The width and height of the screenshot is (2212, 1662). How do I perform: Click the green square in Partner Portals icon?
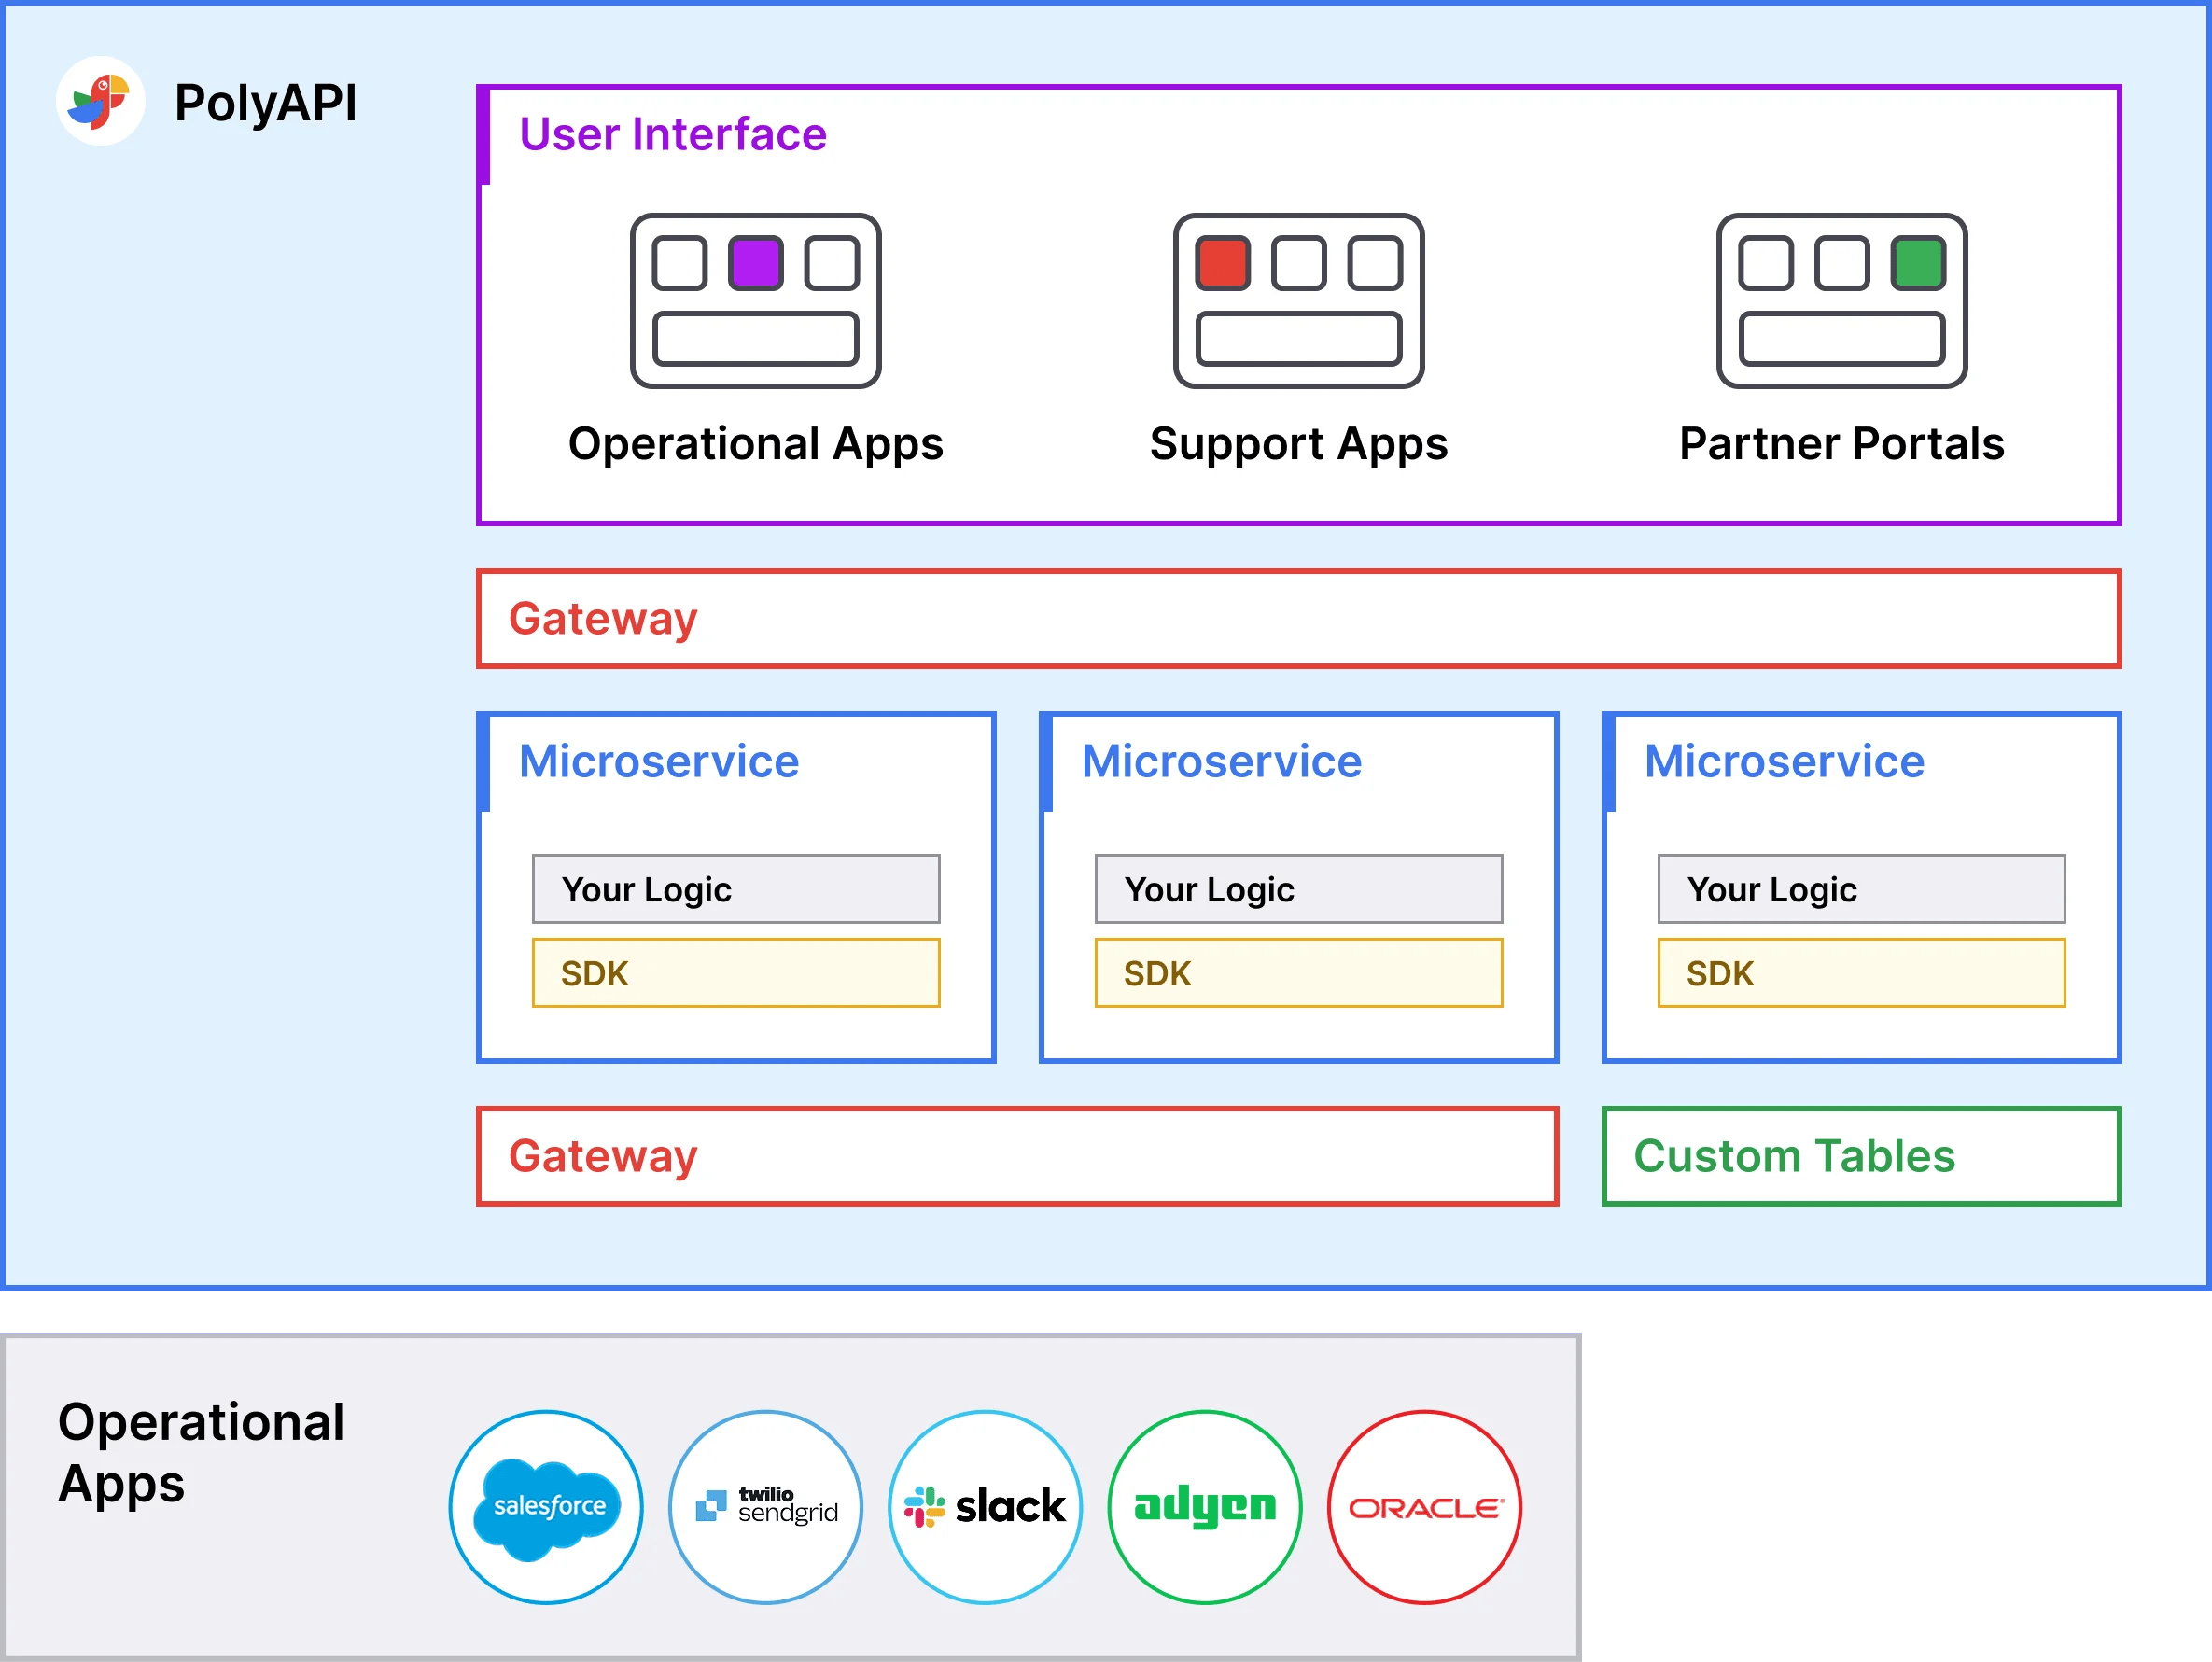point(1918,263)
